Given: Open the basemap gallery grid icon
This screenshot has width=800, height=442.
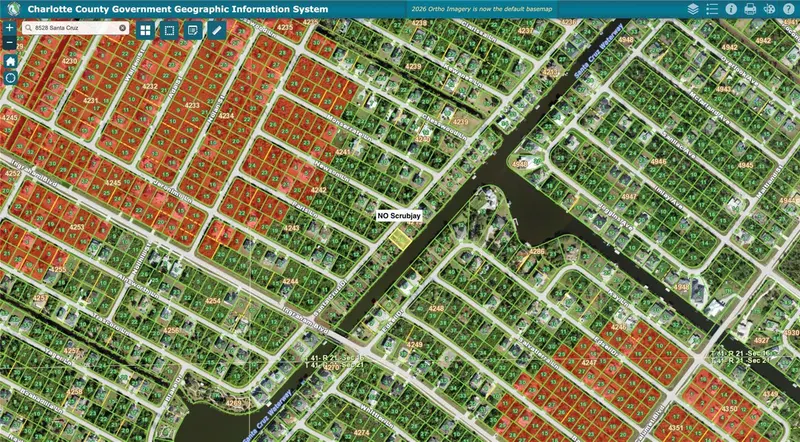Looking at the screenshot, I should pos(145,31).
